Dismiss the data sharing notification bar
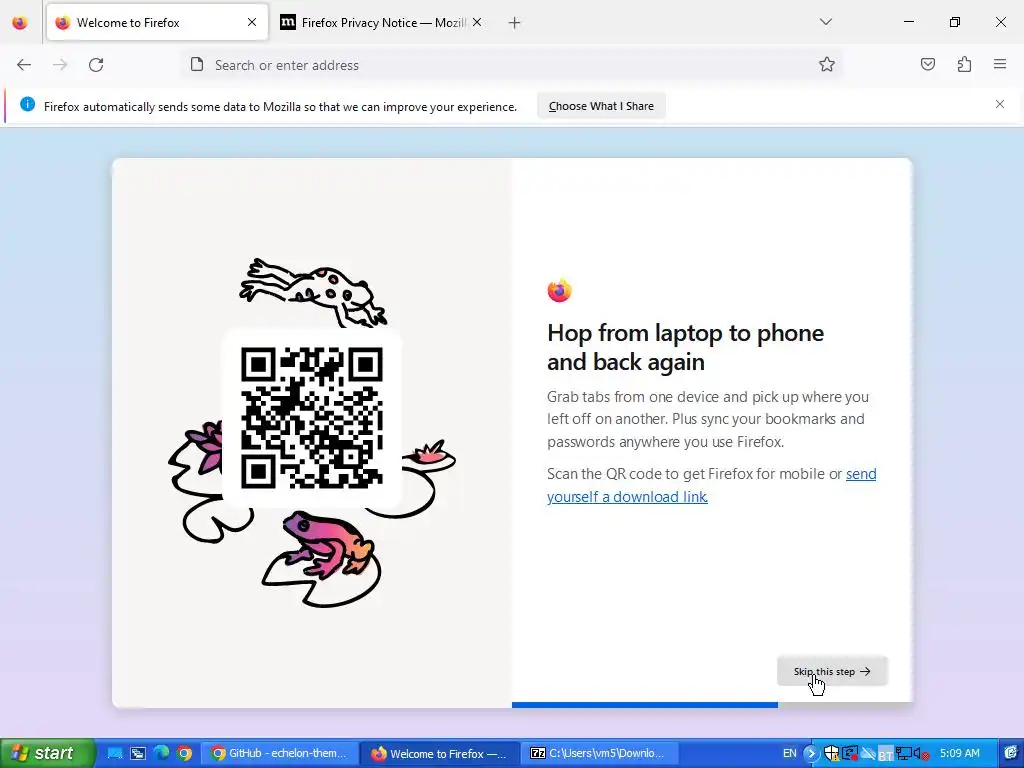Viewport: 1024px width, 768px height. [x=1000, y=104]
